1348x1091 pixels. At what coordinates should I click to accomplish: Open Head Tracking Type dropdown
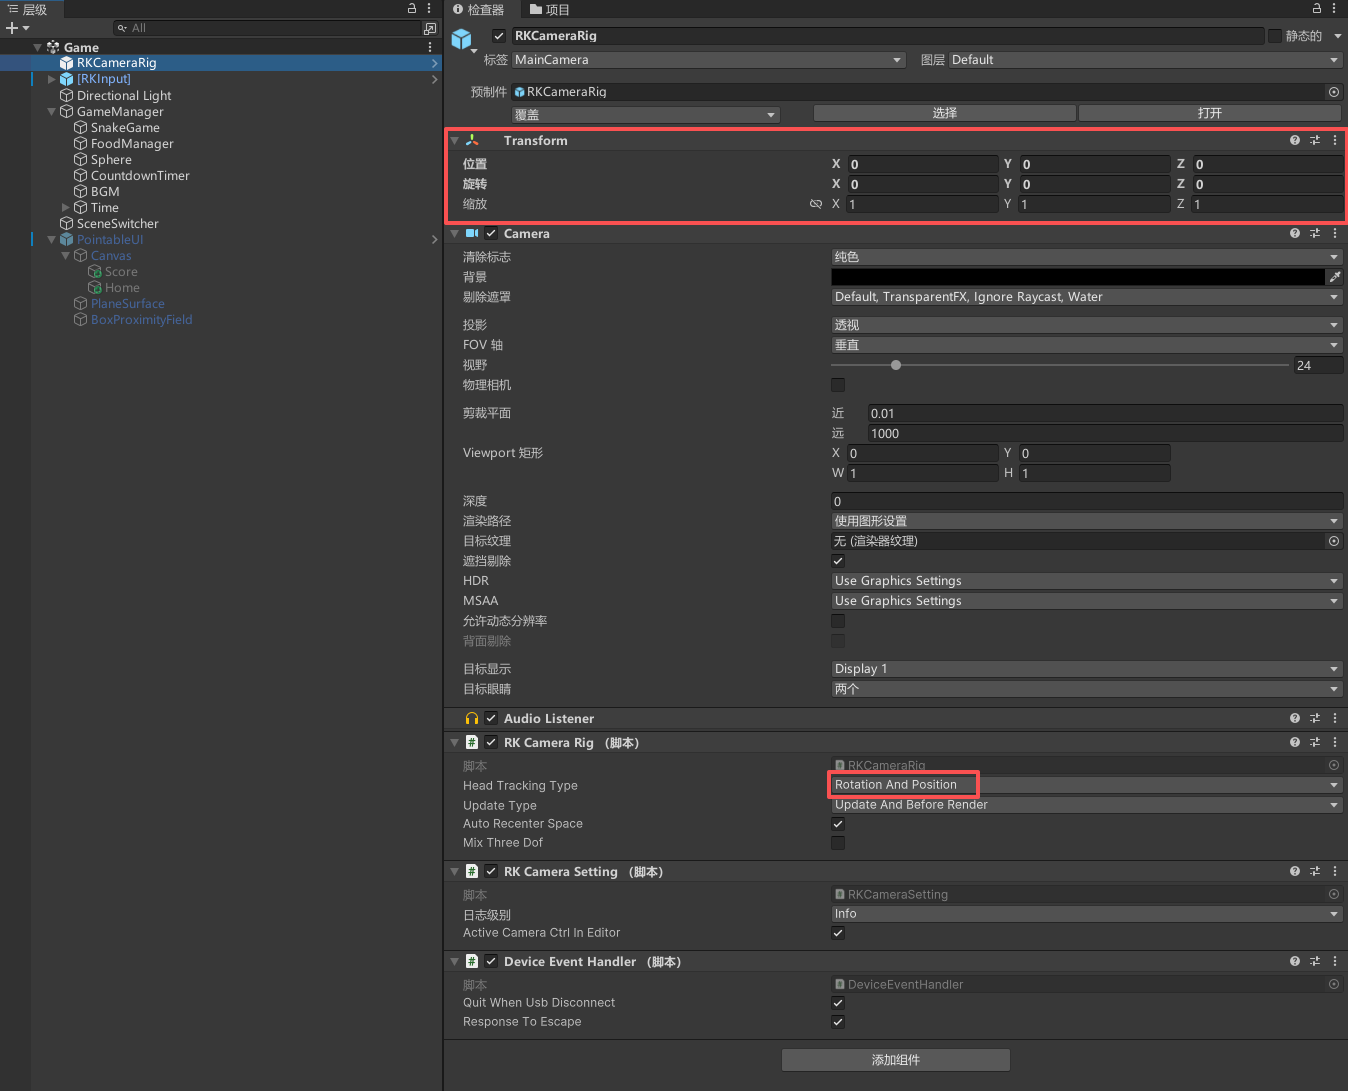tap(1087, 785)
